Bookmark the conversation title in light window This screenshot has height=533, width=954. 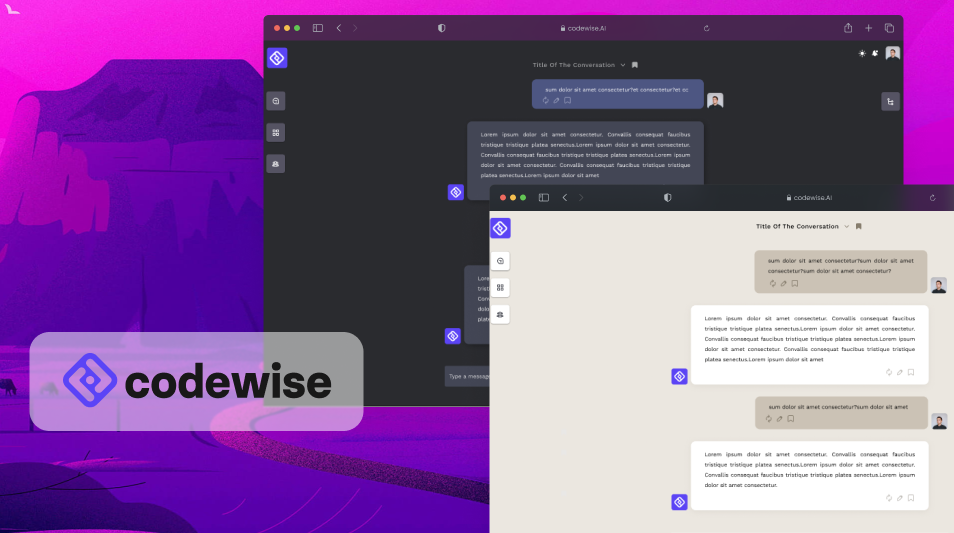(x=858, y=226)
